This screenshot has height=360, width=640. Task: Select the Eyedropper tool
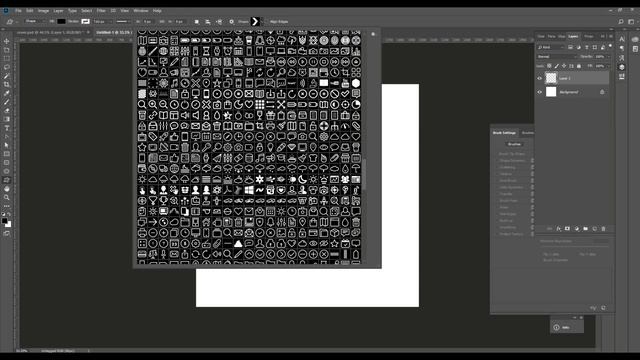7,93
